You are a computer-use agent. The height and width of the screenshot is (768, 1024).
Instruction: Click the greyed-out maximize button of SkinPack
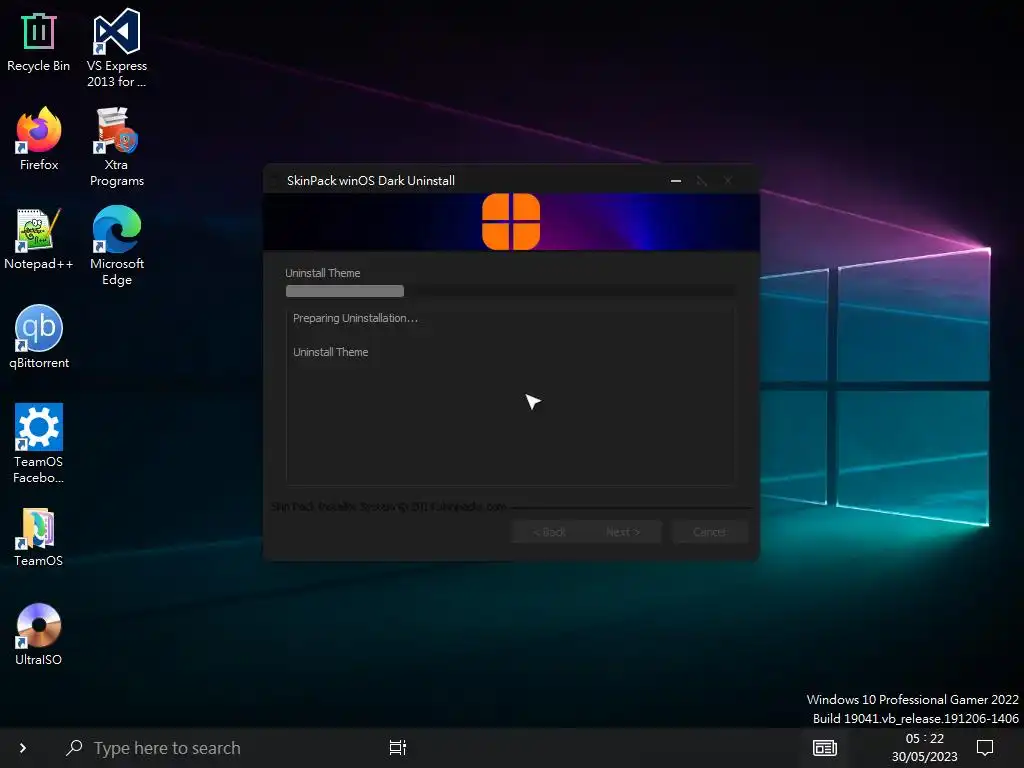(702, 181)
